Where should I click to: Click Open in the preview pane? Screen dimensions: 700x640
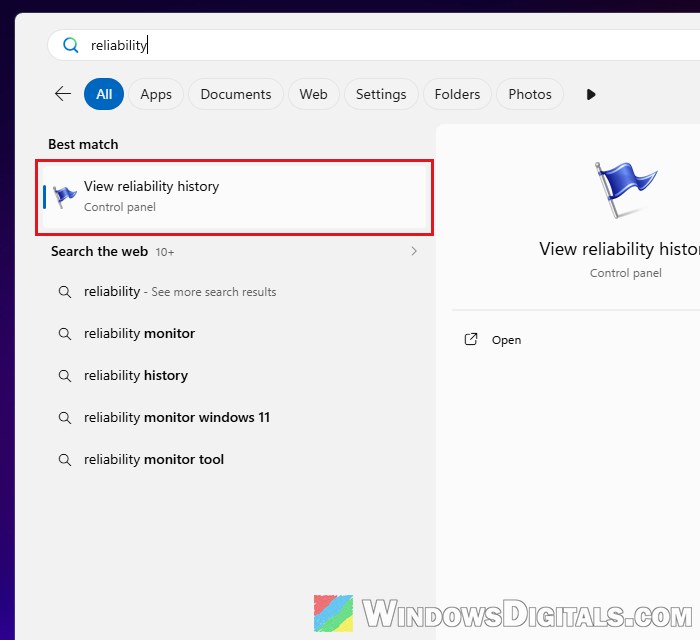[x=506, y=340]
